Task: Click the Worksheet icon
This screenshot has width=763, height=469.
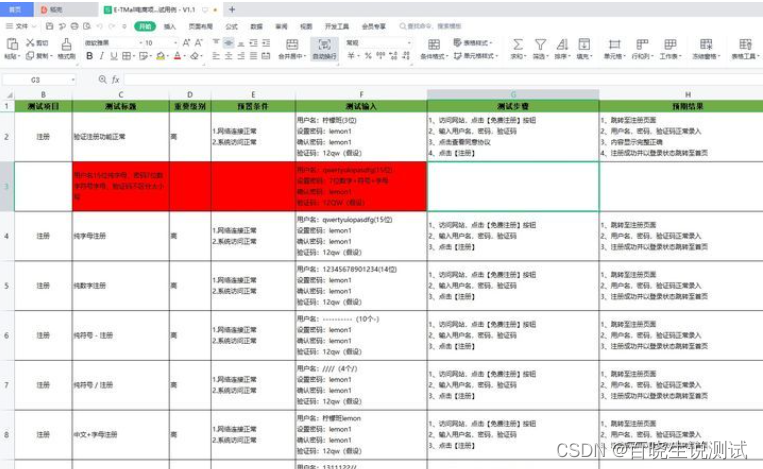Action: click(670, 44)
